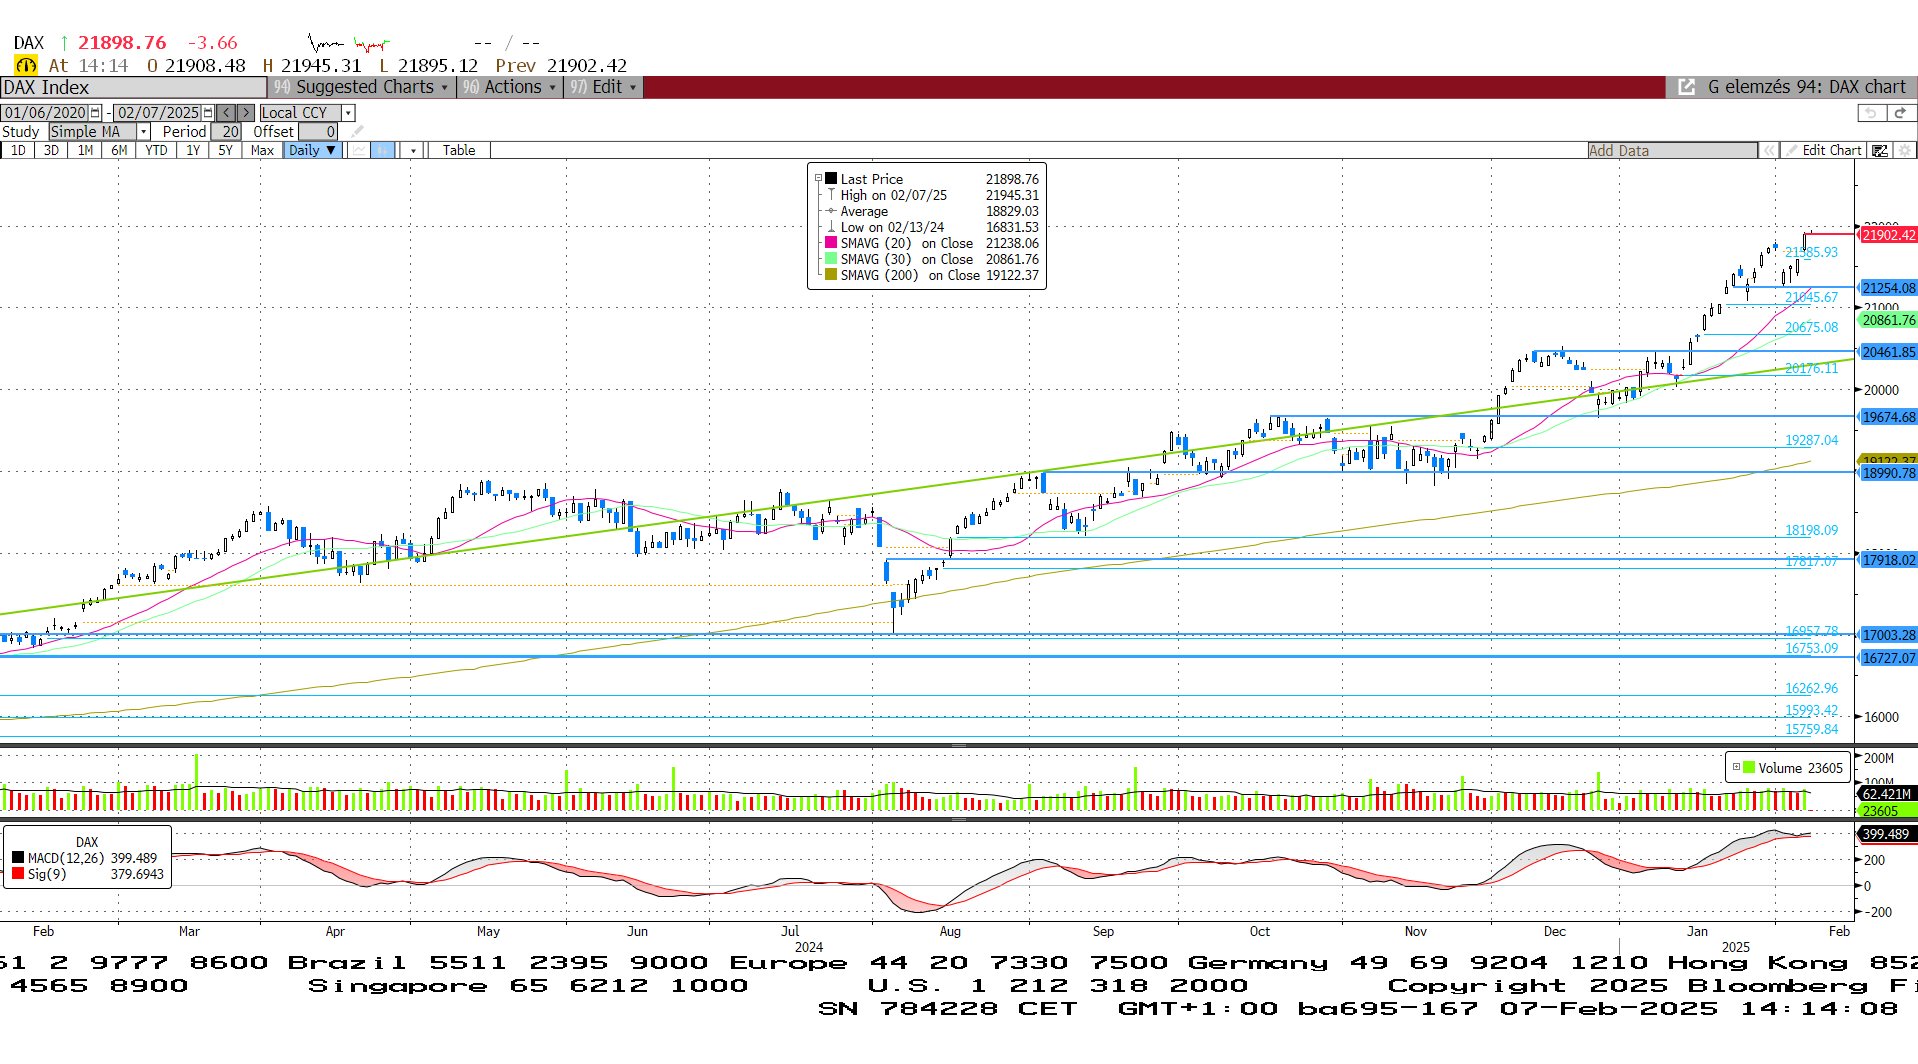Click the 19674.68 level axis label
Image resolution: width=1918 pixels, height=1064 pixels.
coord(1888,417)
